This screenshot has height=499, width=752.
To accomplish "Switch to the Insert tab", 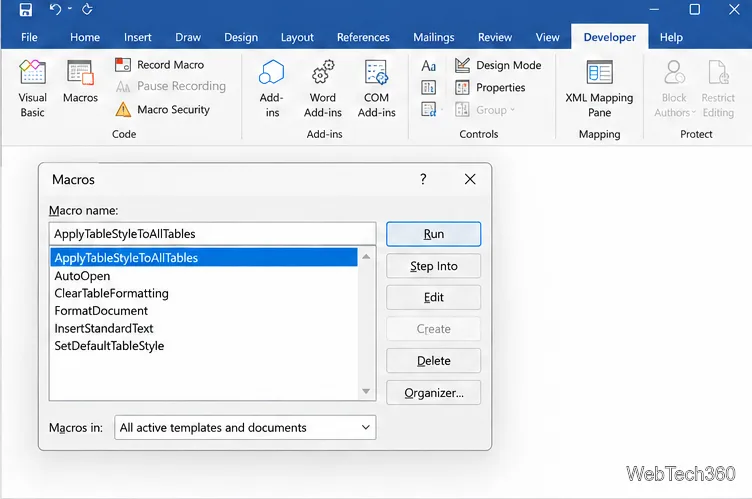I will pyautogui.click(x=138, y=37).
